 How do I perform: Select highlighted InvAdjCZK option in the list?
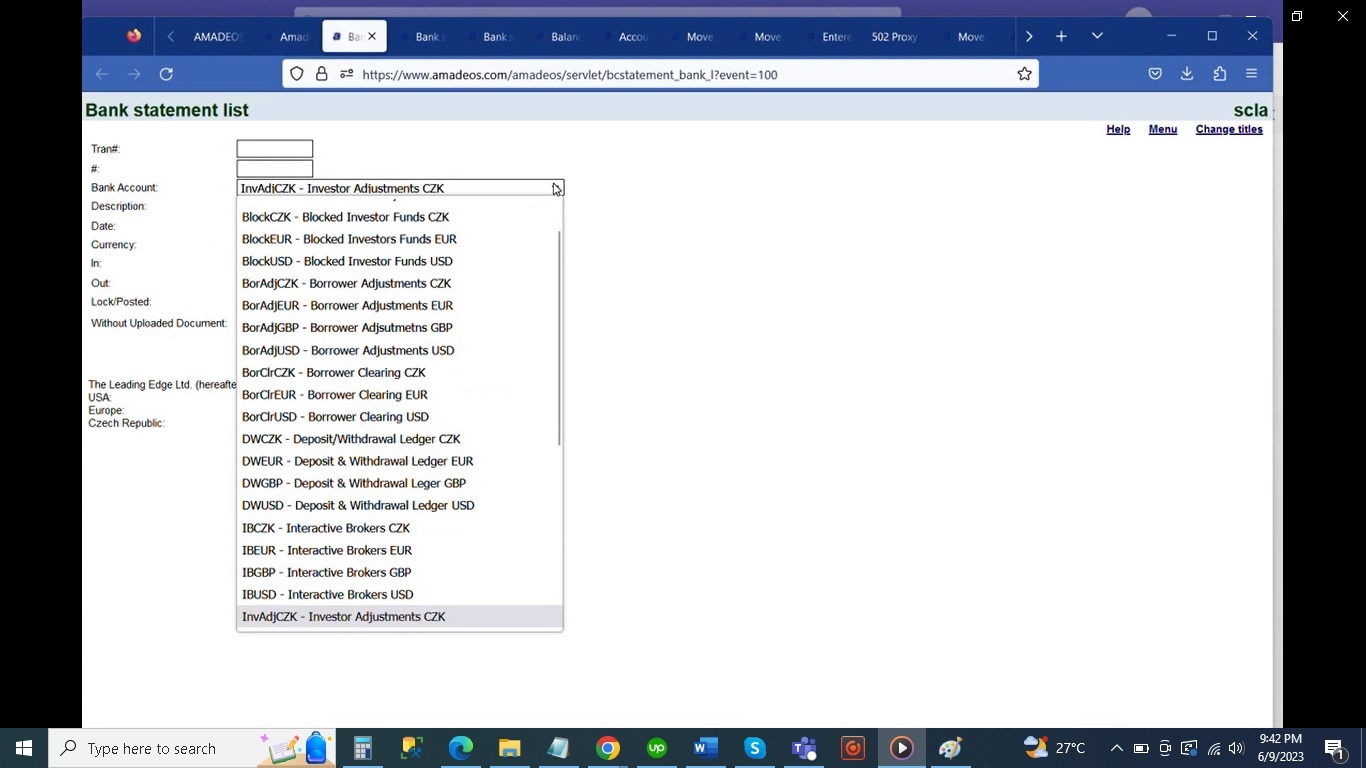point(399,617)
